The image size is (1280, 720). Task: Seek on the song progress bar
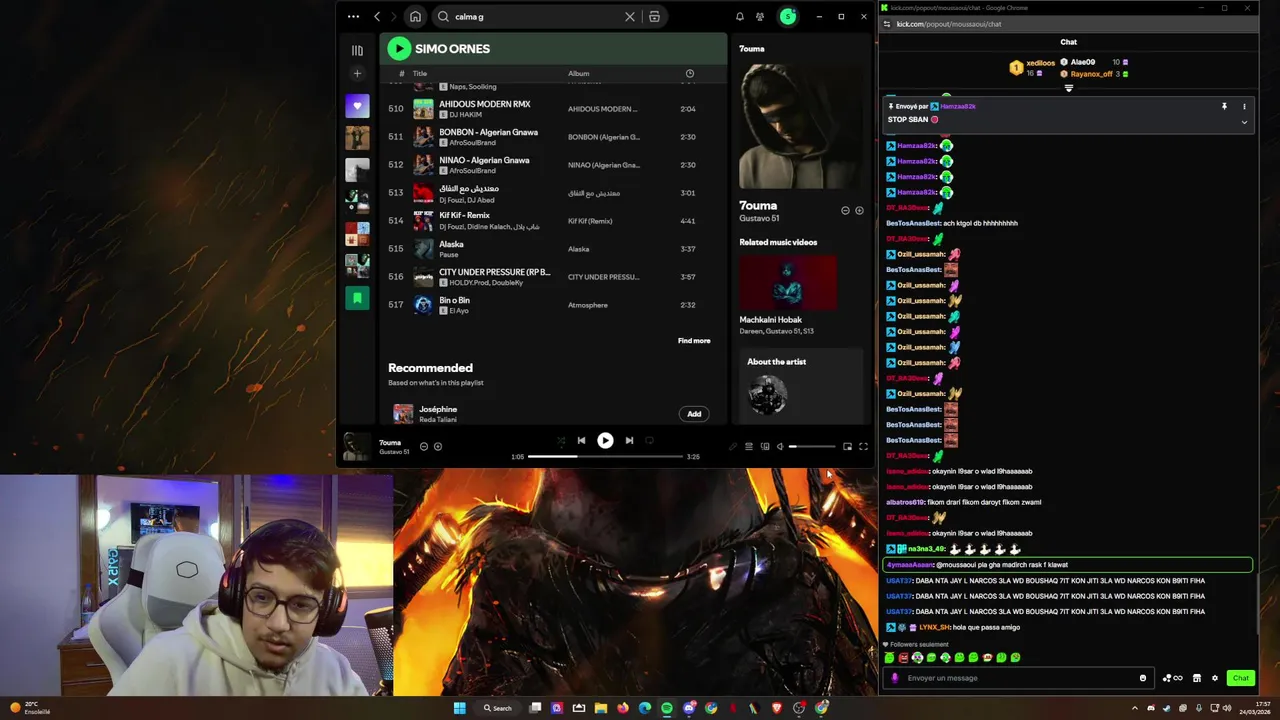tap(604, 456)
